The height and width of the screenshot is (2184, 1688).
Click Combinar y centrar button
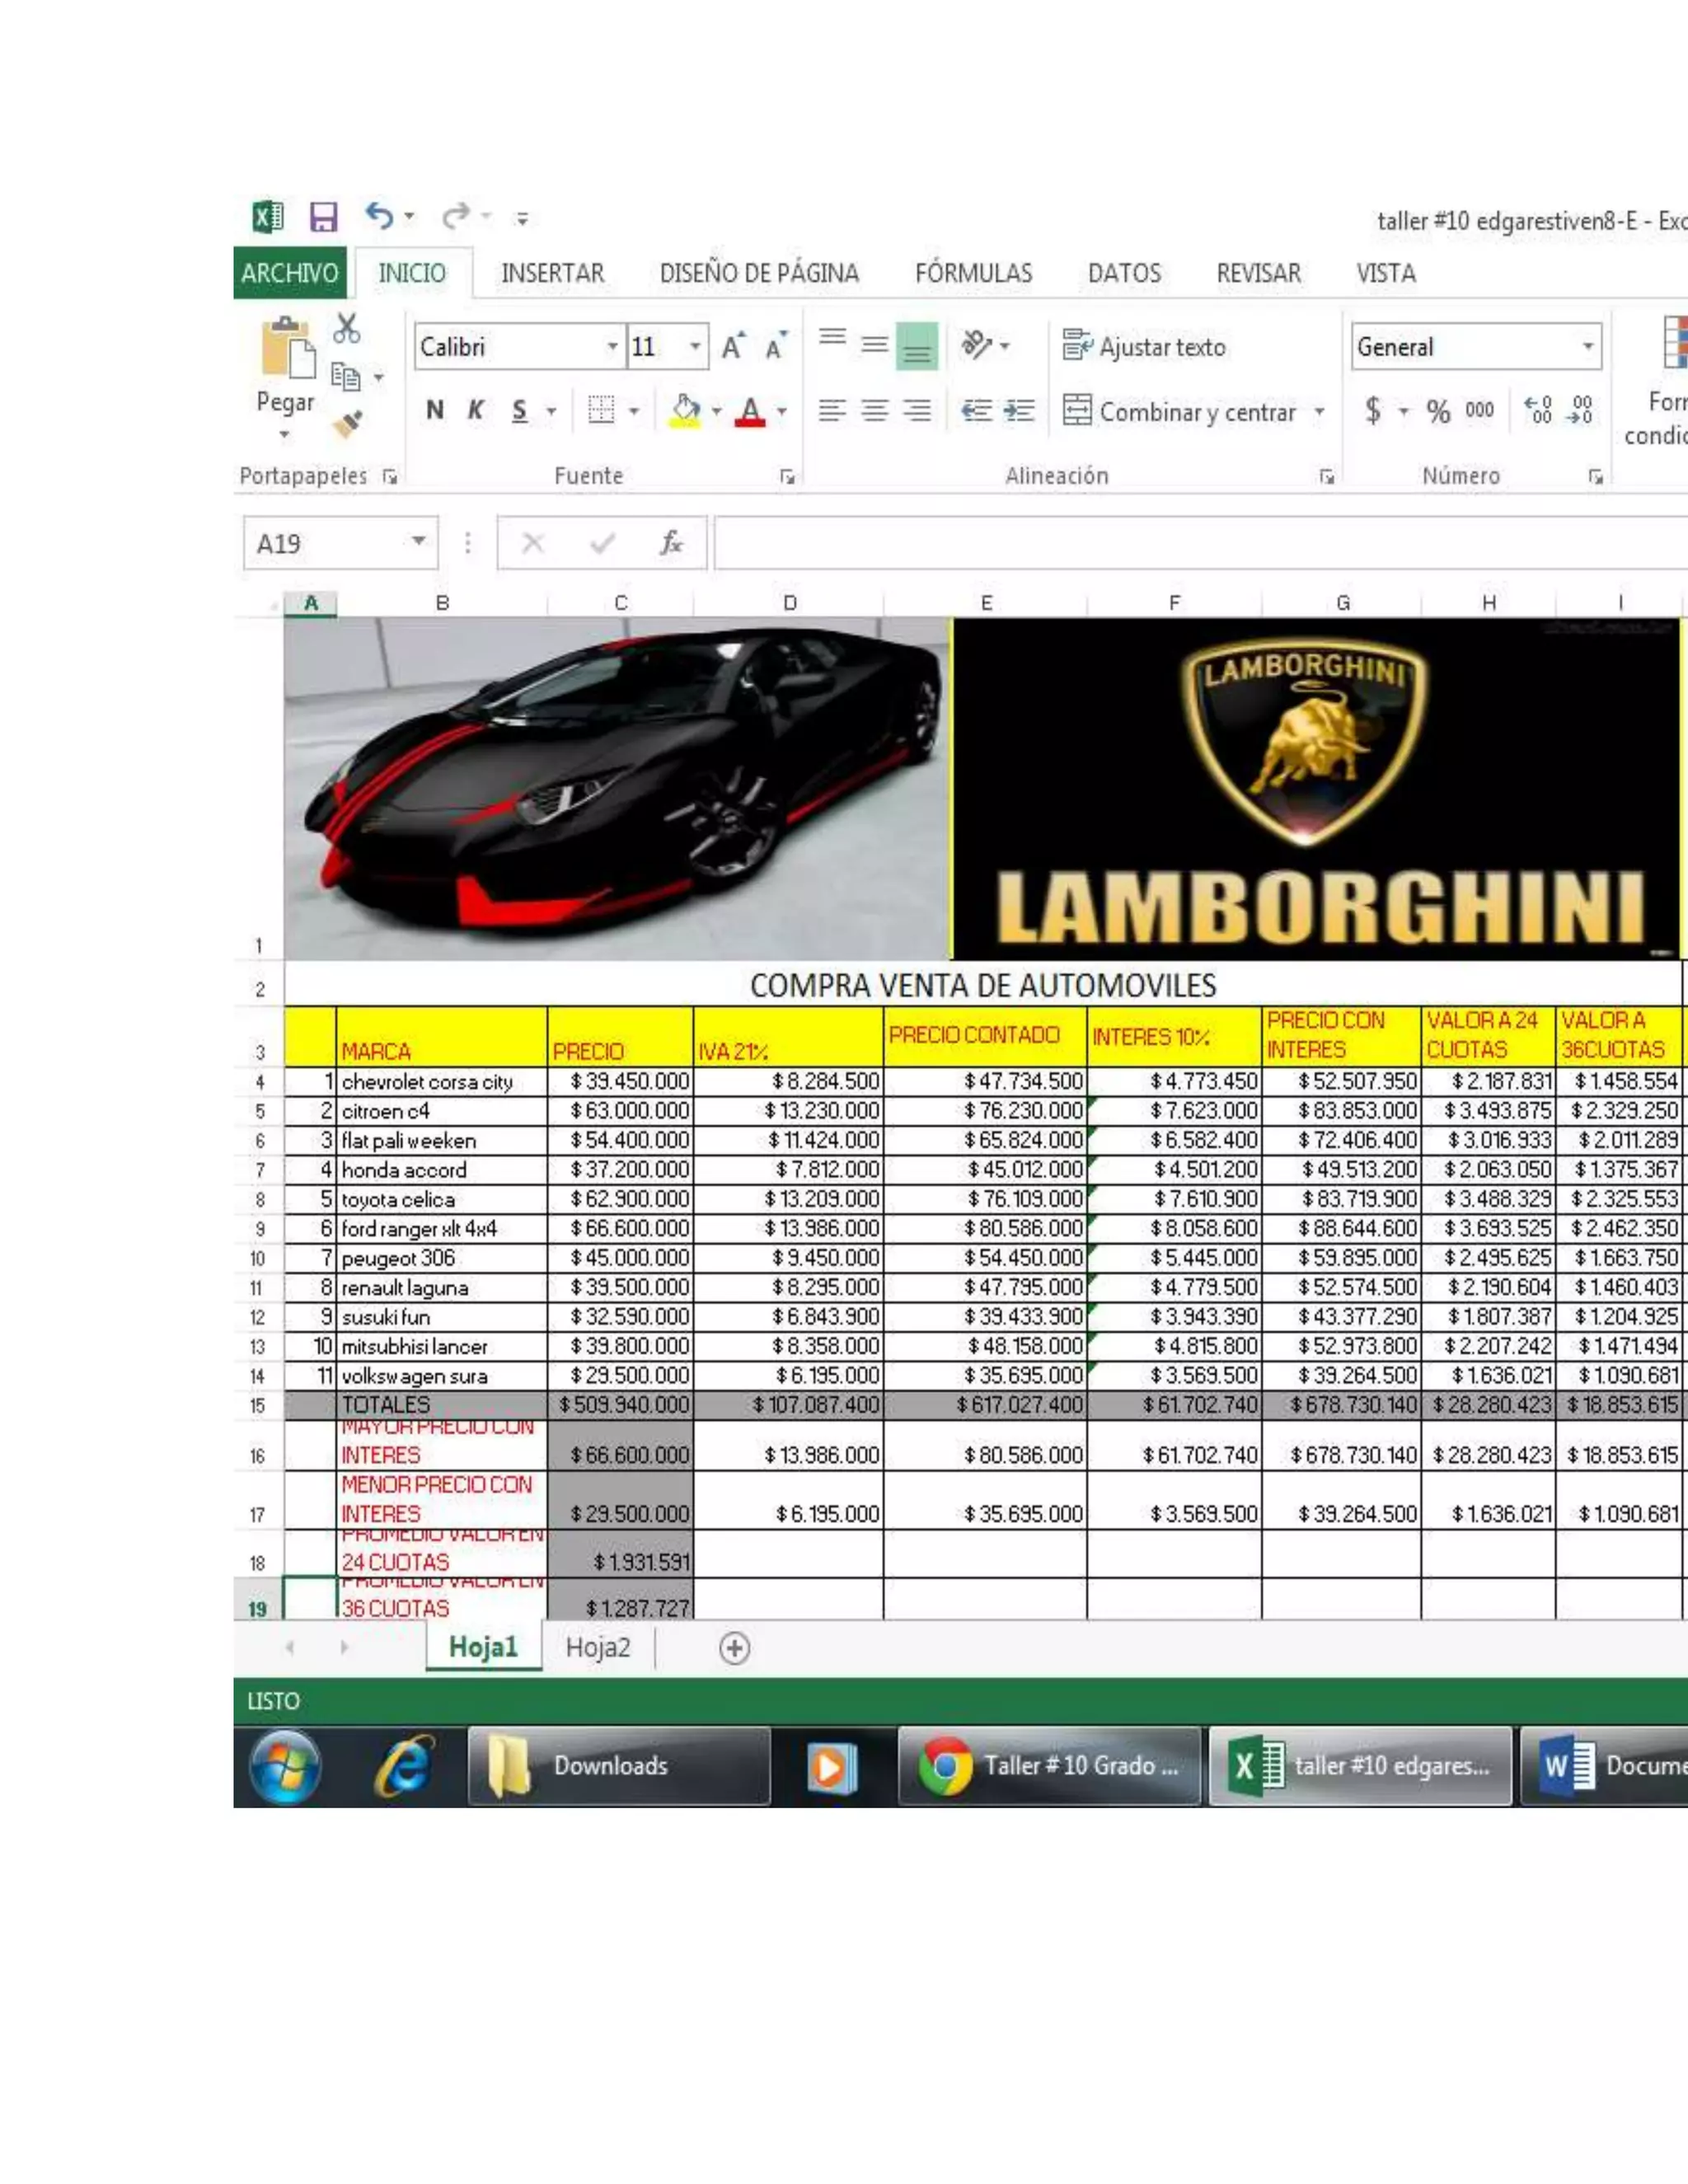[x=1180, y=412]
